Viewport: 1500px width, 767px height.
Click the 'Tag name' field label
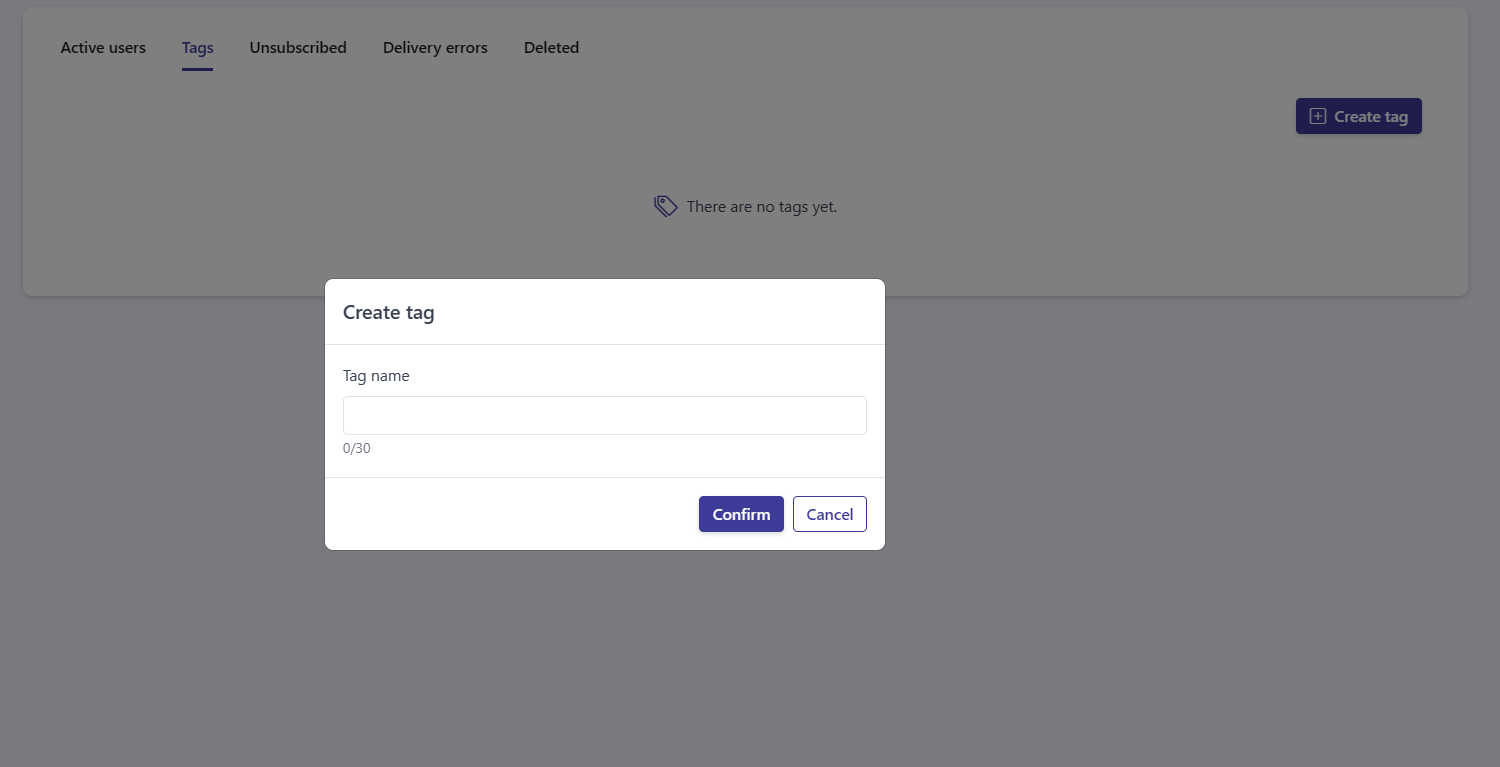click(376, 376)
